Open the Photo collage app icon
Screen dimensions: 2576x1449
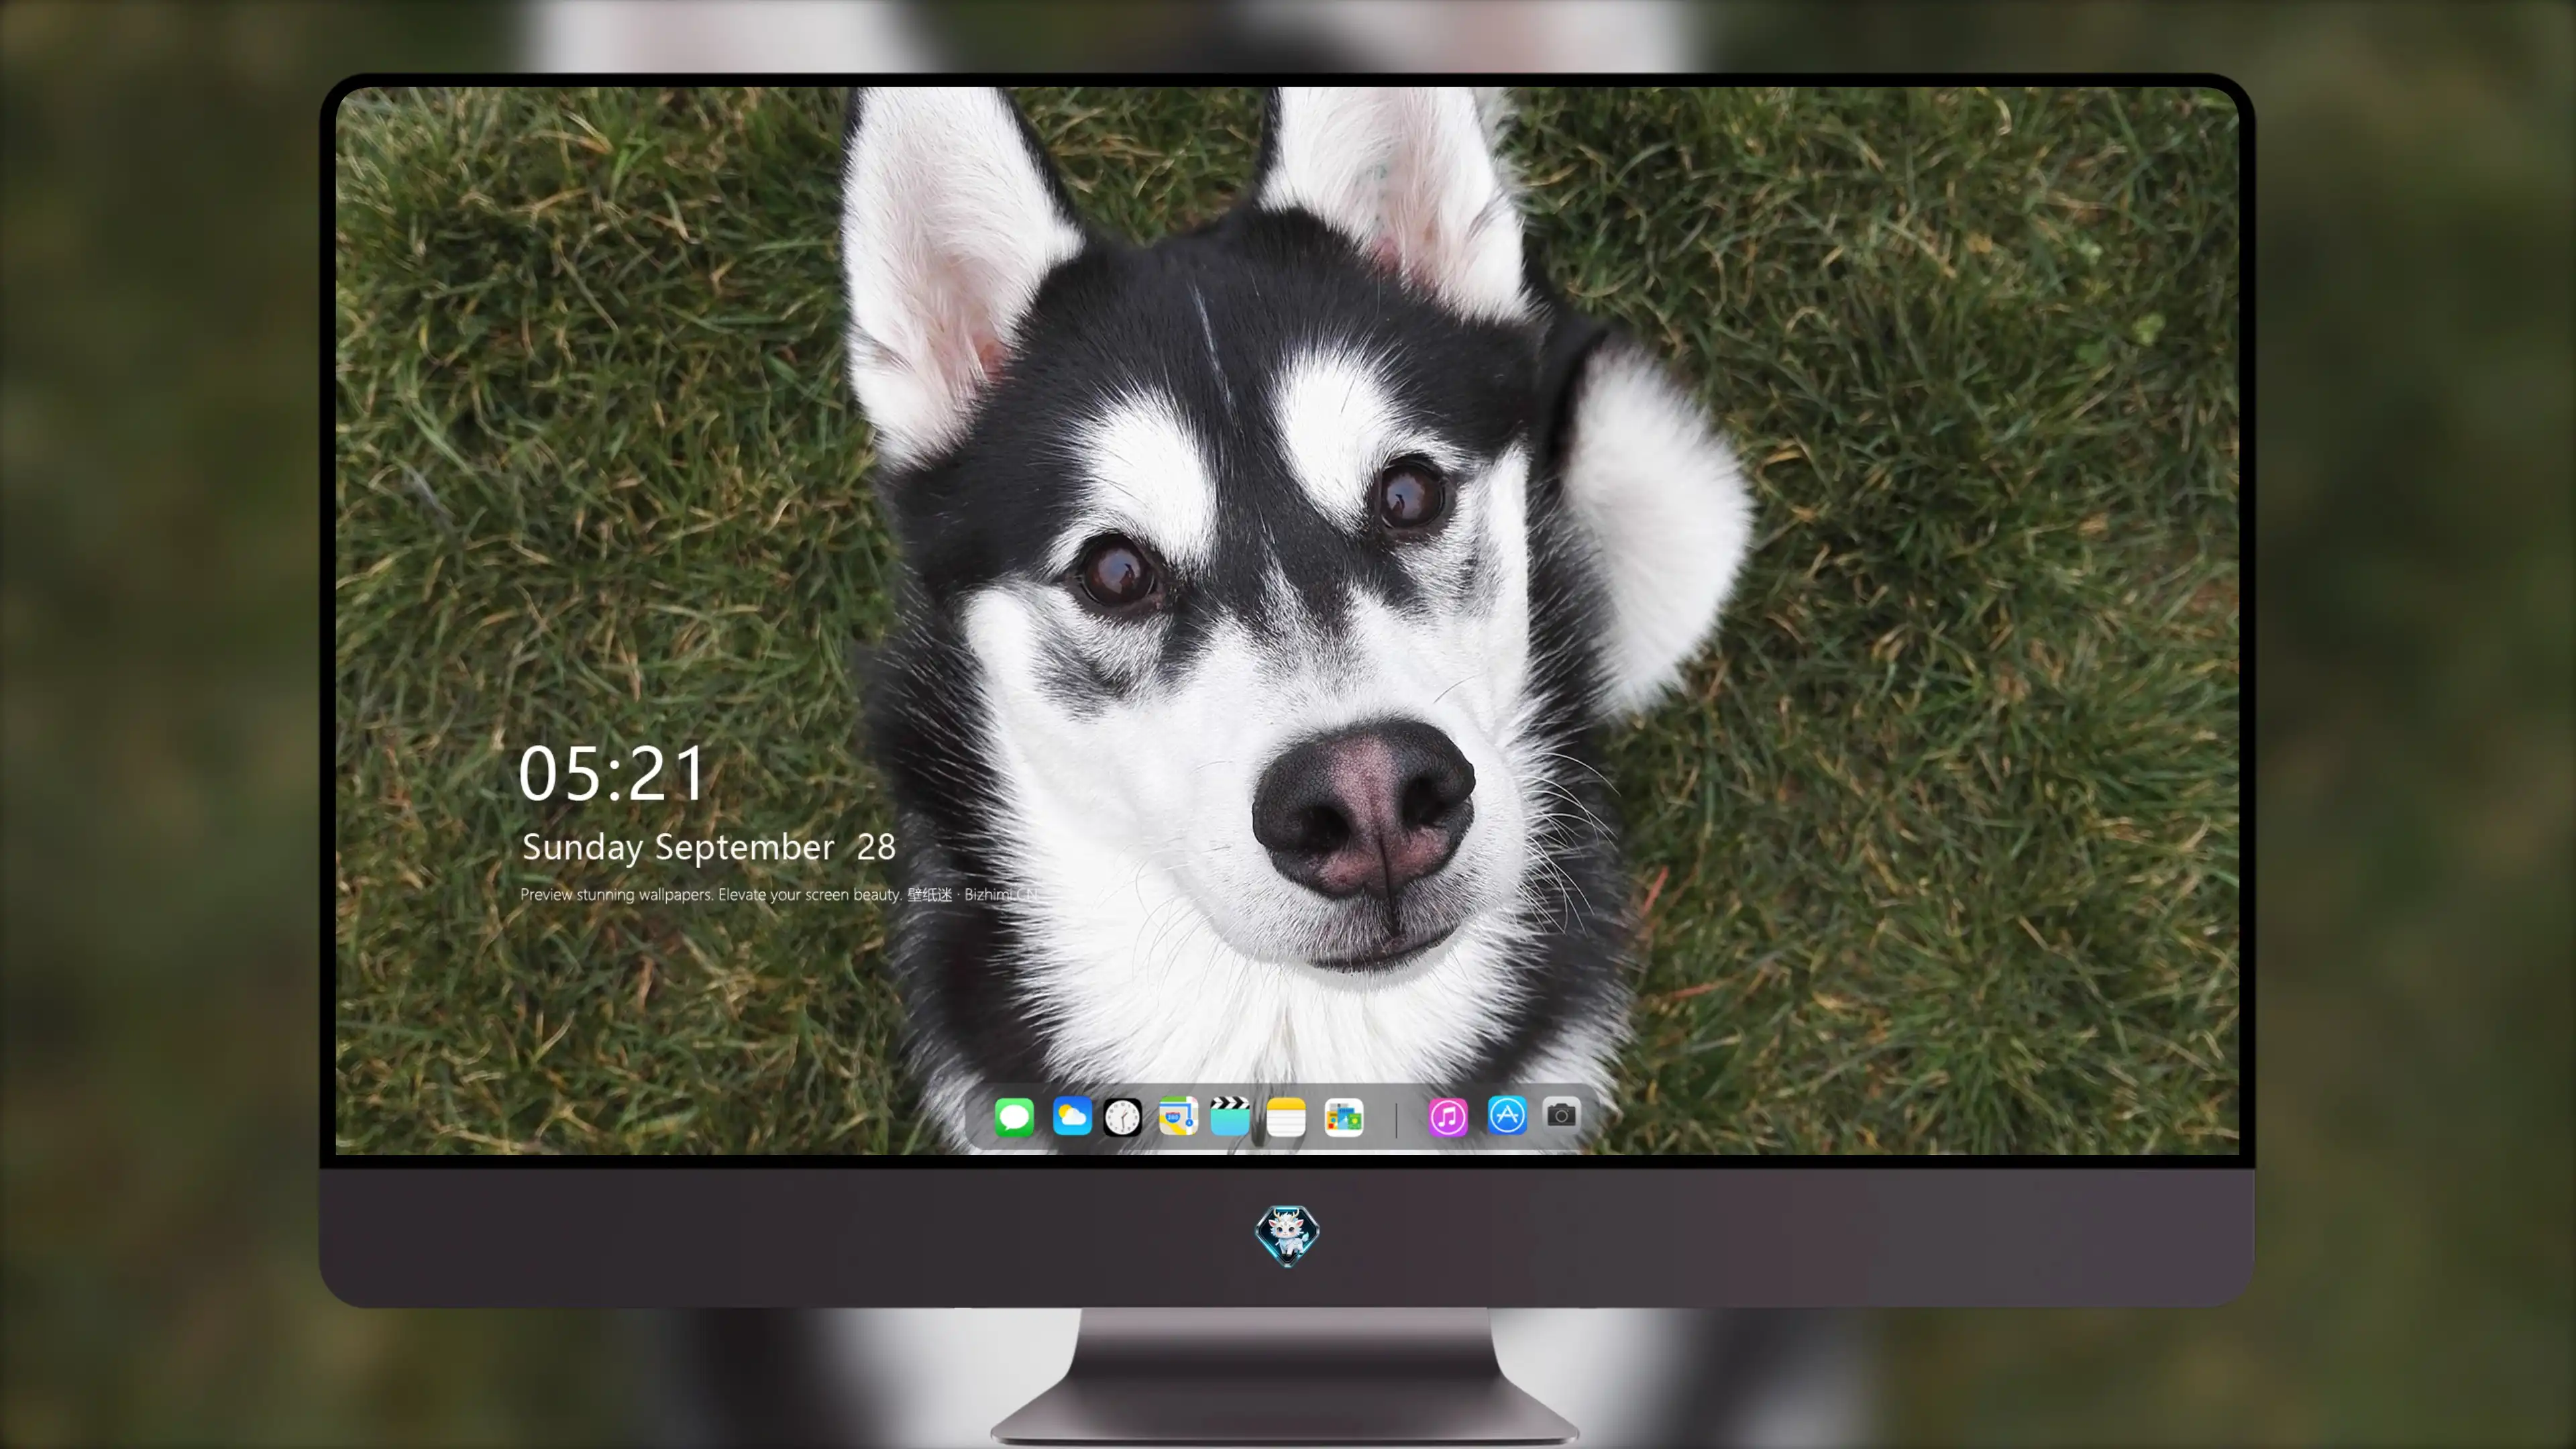click(x=1344, y=1116)
